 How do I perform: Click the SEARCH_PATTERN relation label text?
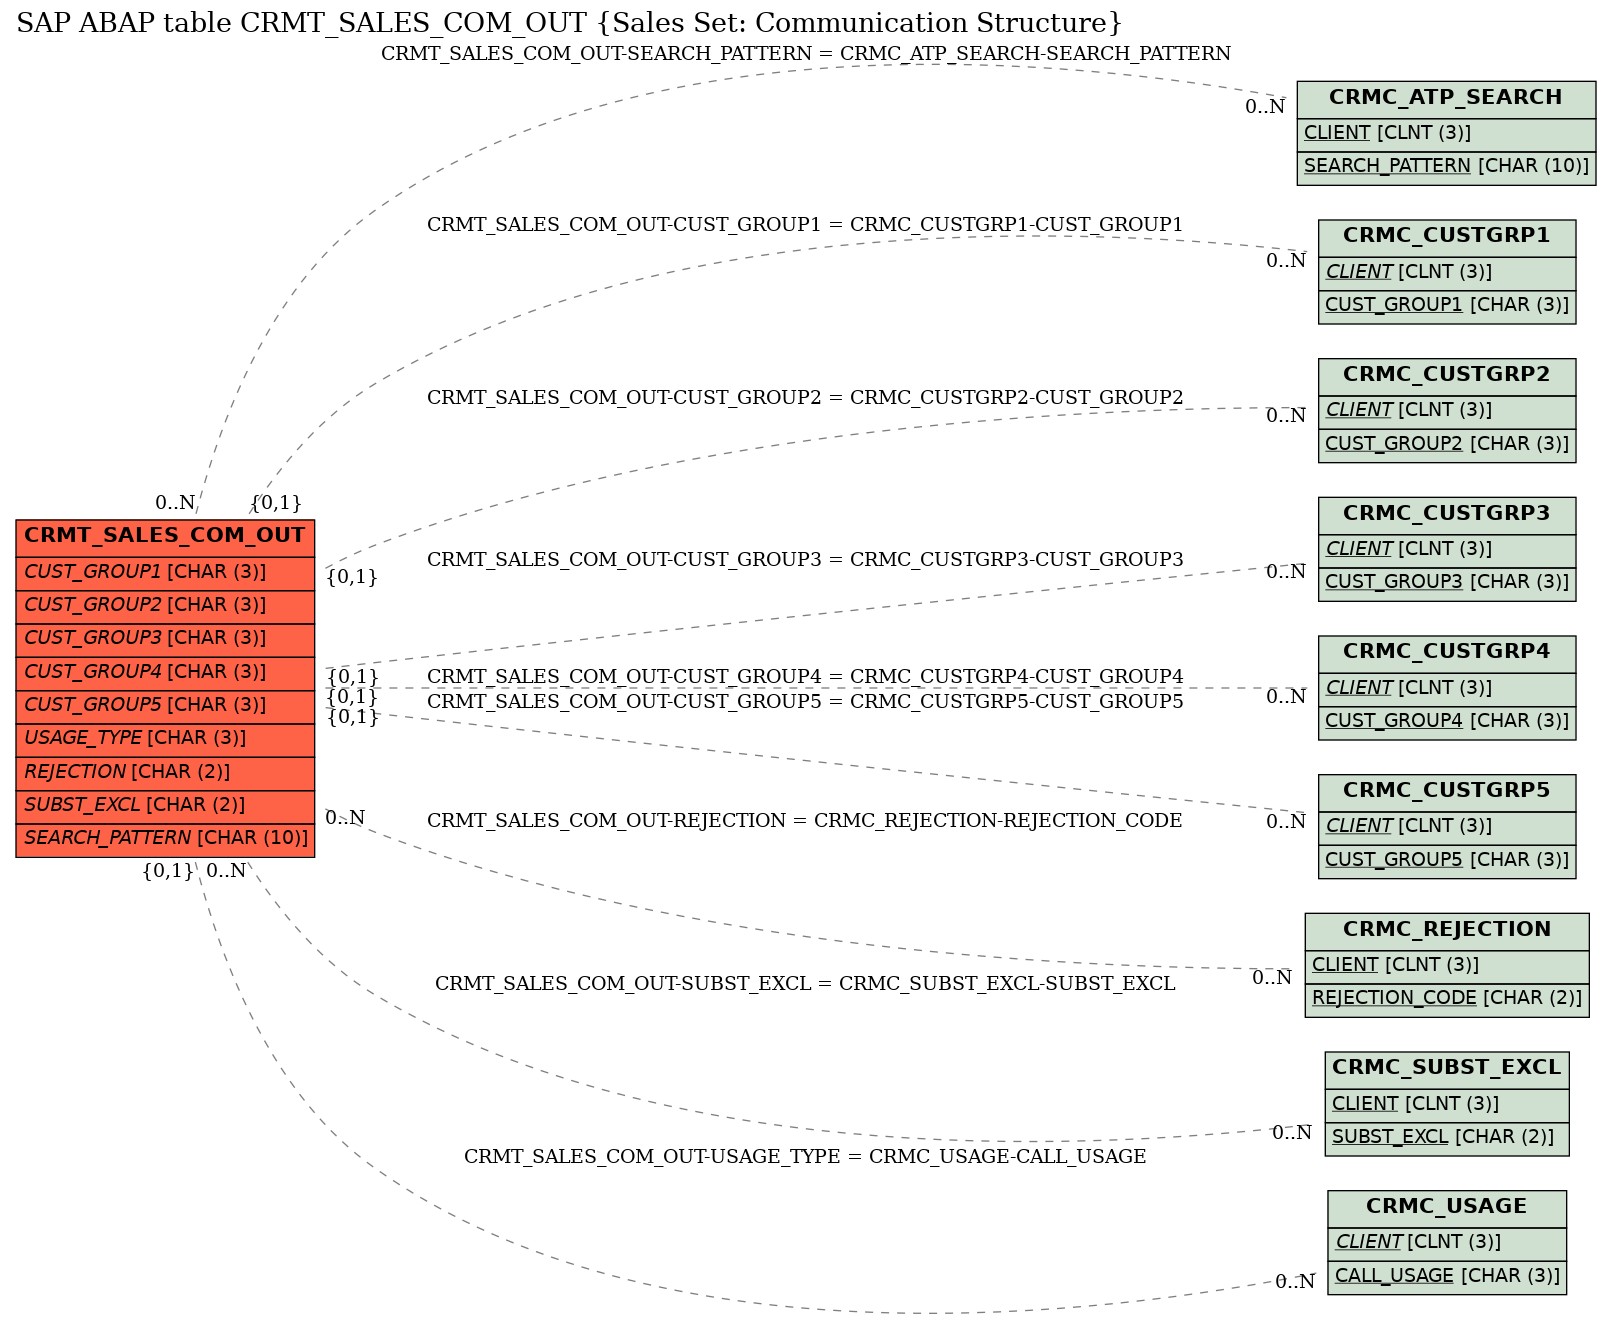[x=806, y=54]
